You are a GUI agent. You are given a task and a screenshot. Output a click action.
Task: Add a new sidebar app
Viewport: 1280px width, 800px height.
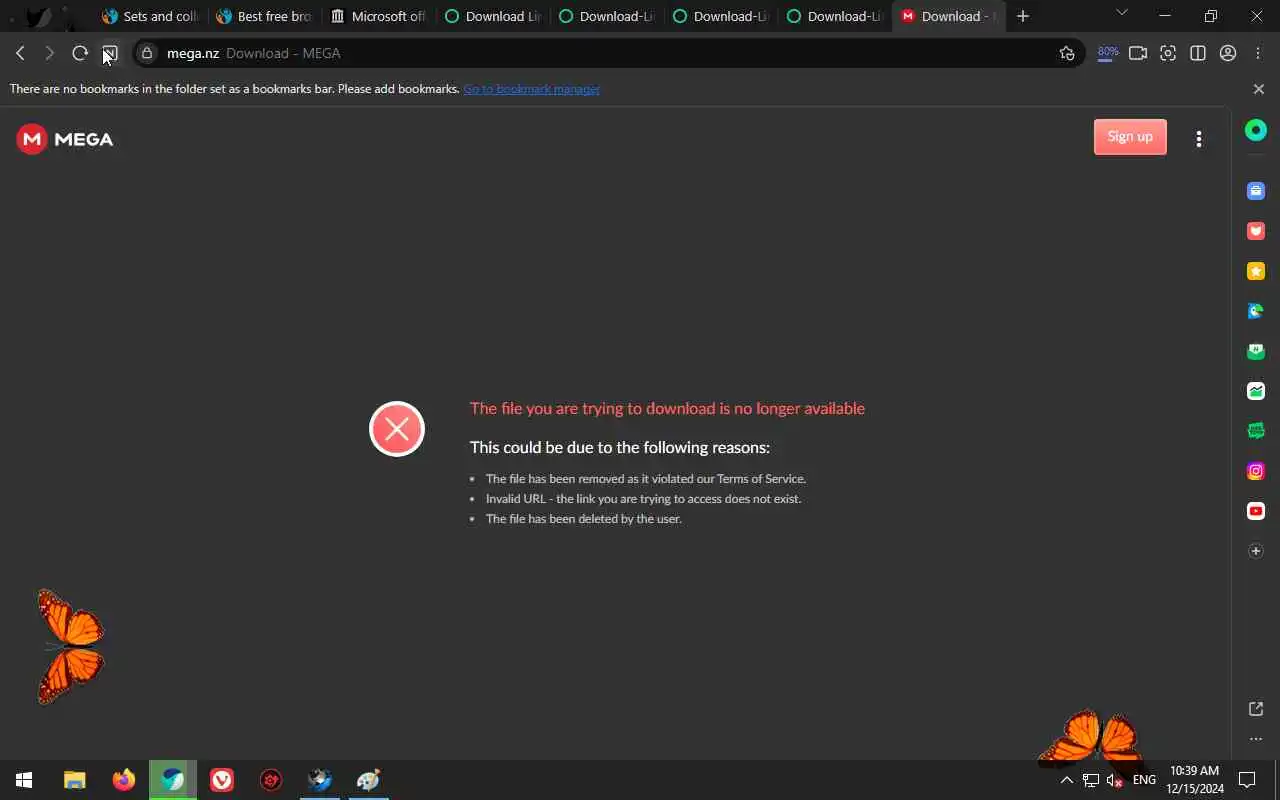[1256, 551]
